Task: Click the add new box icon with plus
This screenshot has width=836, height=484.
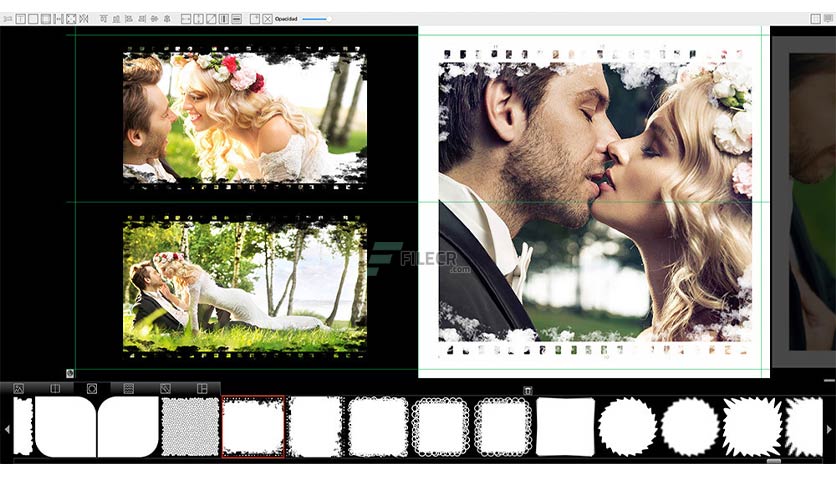Action: click(255, 19)
